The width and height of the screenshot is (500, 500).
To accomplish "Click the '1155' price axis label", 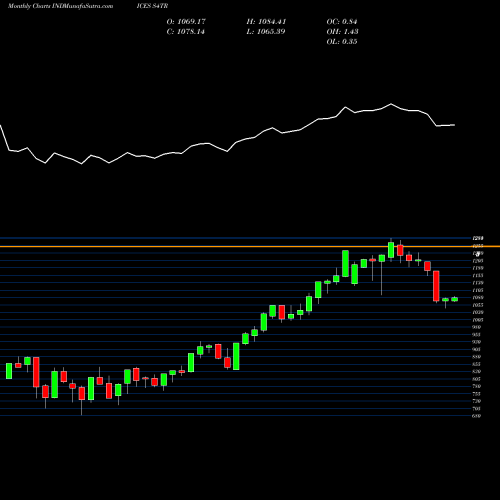I will 478,275.
